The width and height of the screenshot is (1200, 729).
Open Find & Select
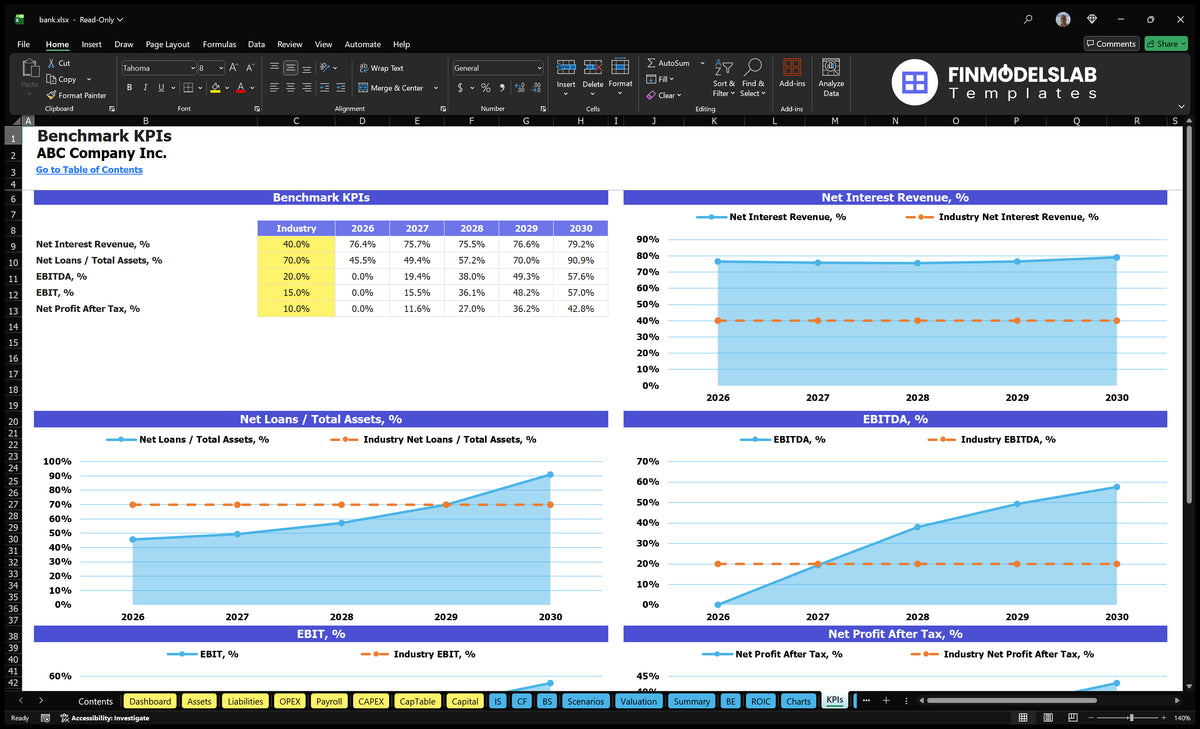pos(753,77)
